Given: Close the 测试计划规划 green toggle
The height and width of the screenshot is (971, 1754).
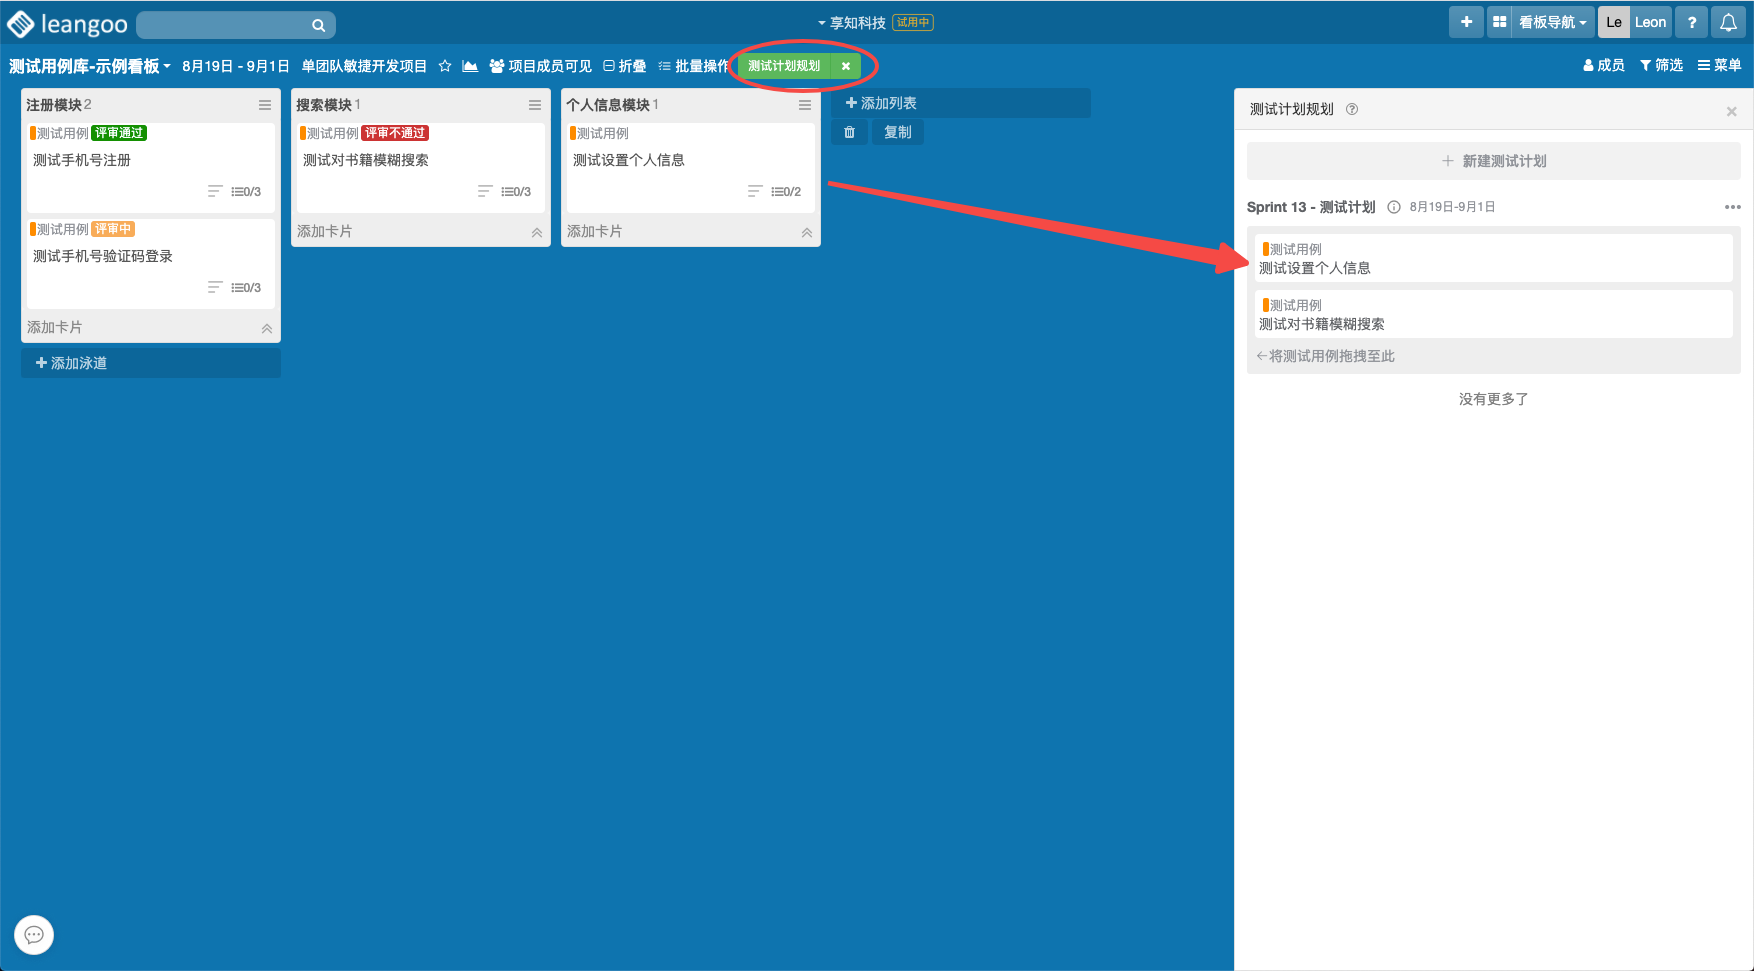Looking at the screenshot, I should 846,66.
